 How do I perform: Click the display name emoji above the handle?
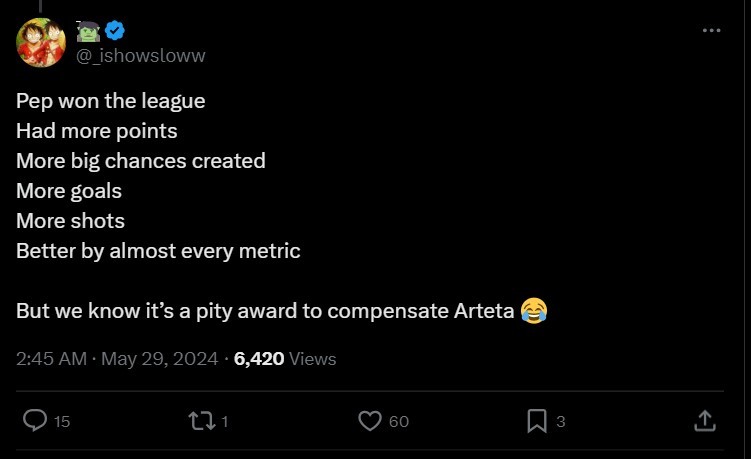coord(88,31)
